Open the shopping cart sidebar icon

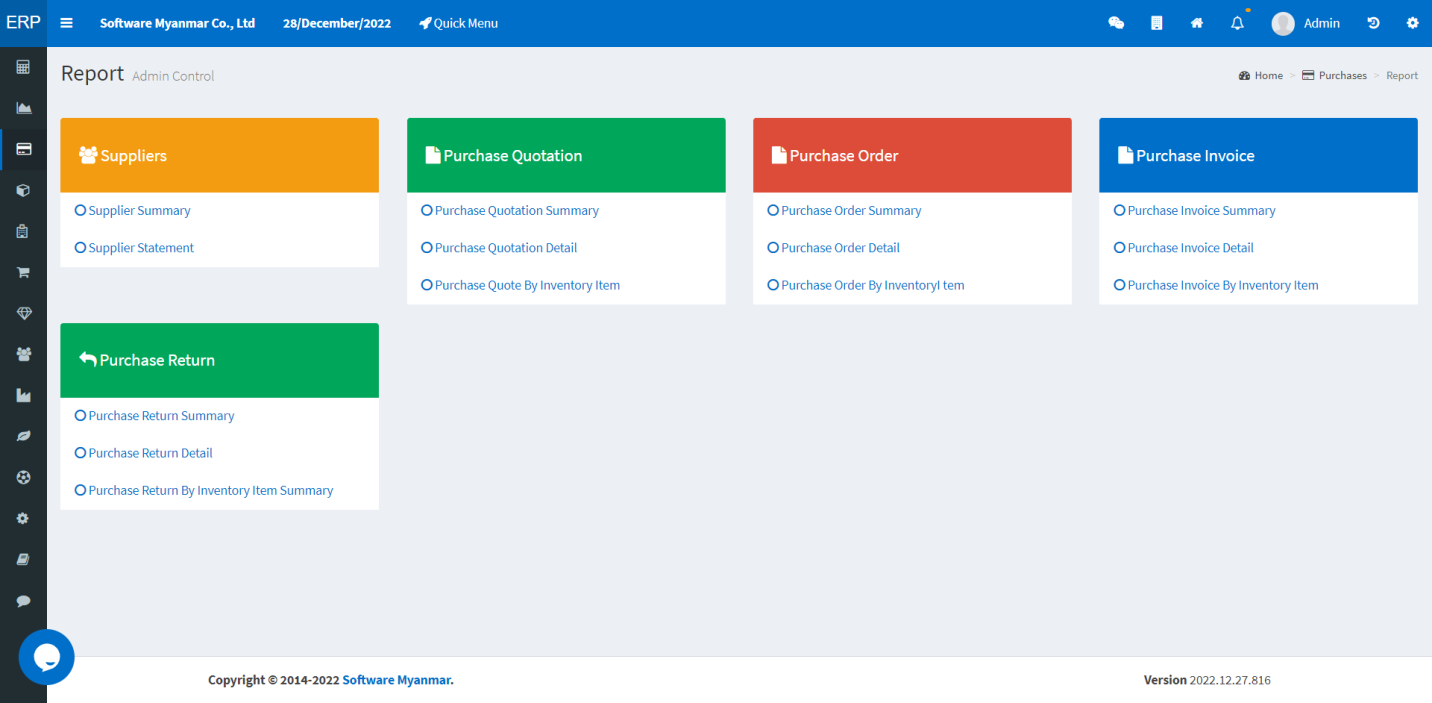(x=23, y=272)
